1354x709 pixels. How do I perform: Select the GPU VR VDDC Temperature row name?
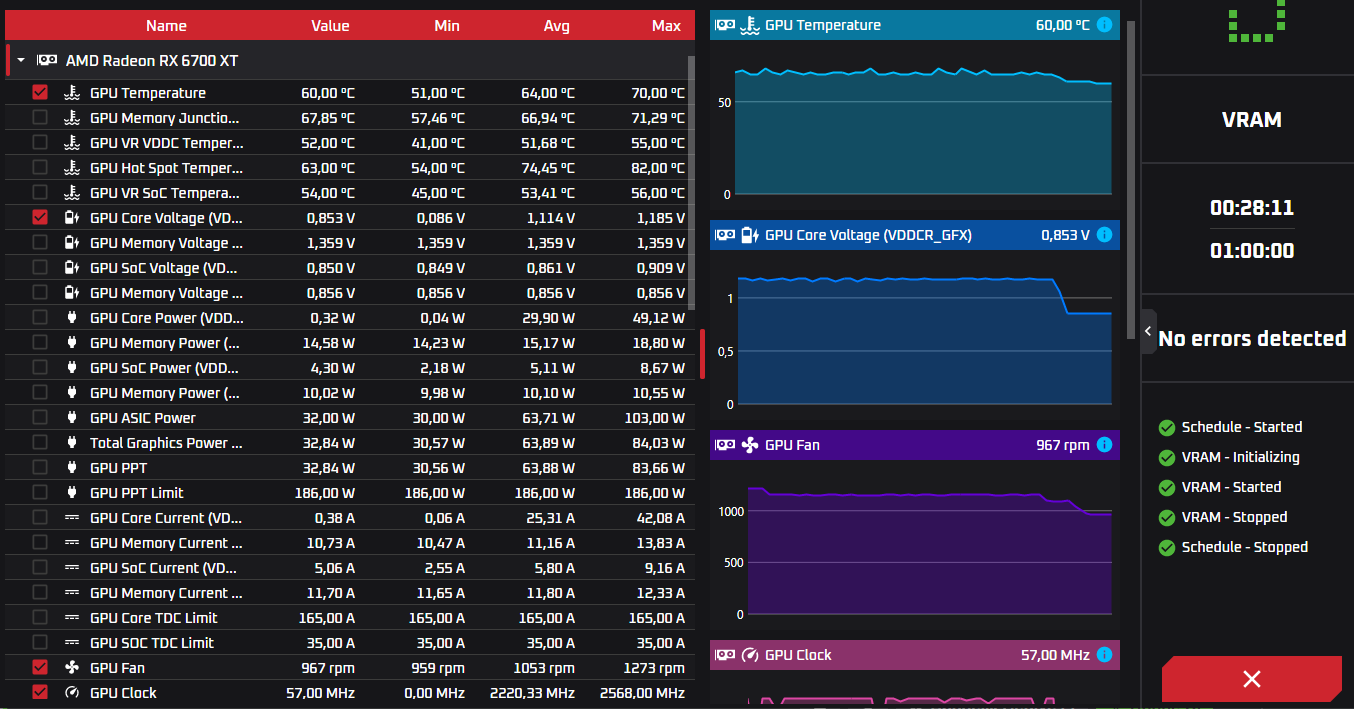coord(166,143)
